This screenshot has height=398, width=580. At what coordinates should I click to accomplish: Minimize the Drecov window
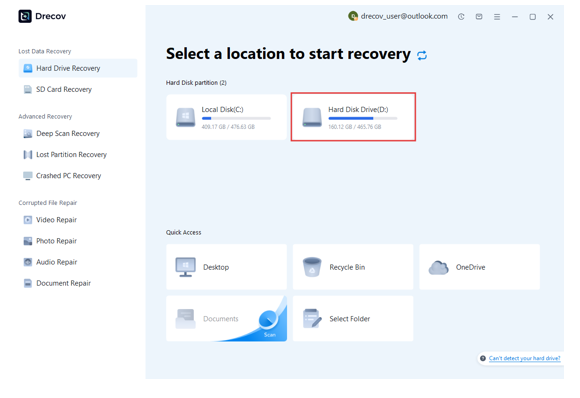point(515,17)
